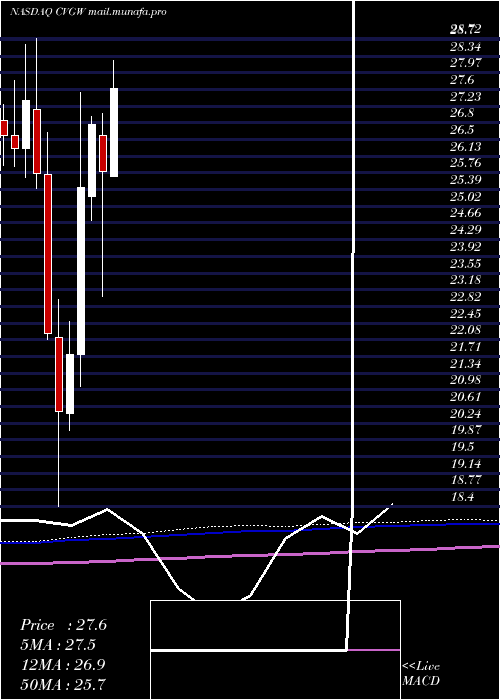500x700 pixels.
Task: Click the 26.8 price axis label
Action: [462, 113]
